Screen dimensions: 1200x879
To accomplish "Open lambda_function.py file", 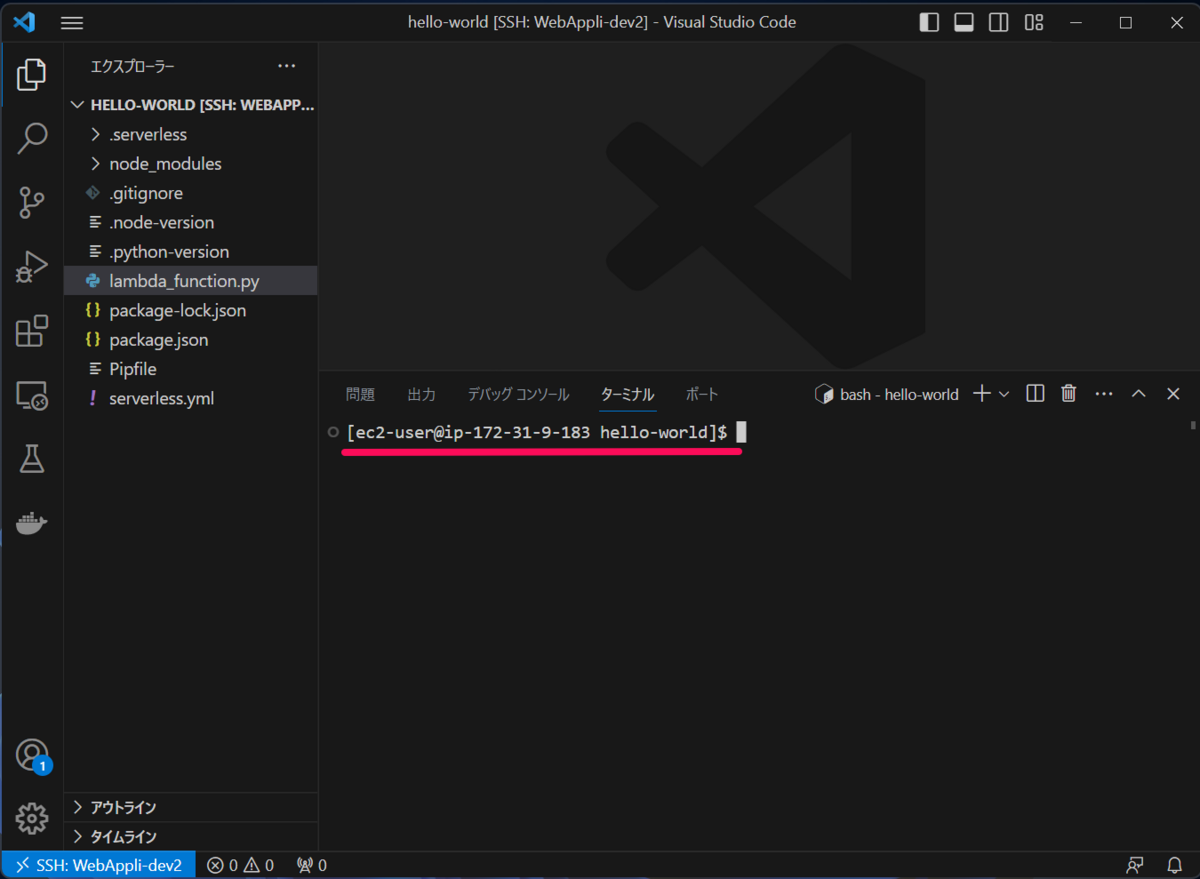I will click(192, 281).
